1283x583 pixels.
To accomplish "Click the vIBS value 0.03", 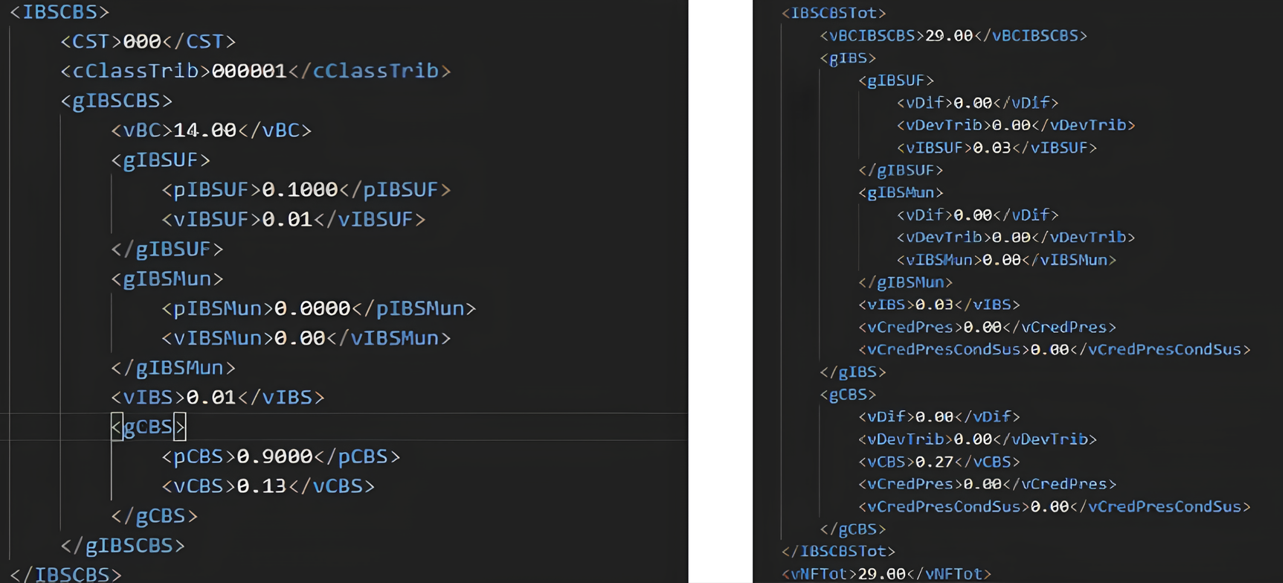I will pyautogui.click(x=934, y=304).
